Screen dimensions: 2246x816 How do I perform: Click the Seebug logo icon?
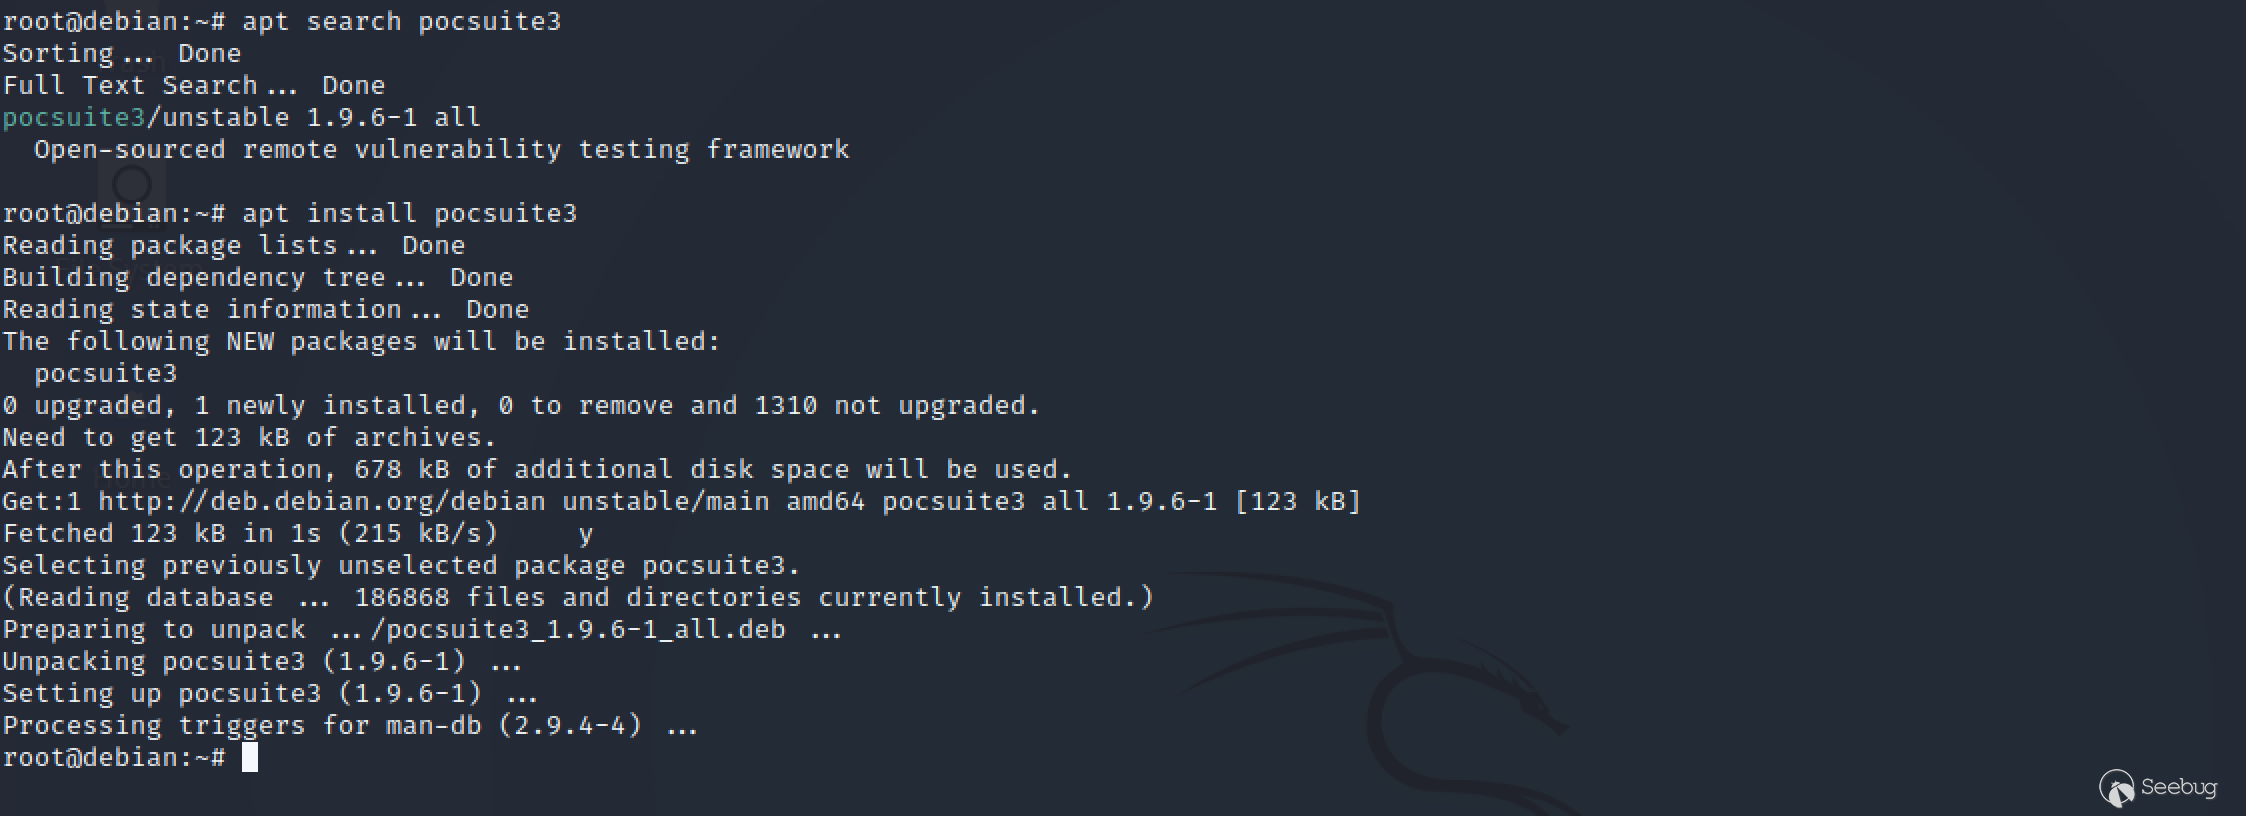(2116, 788)
